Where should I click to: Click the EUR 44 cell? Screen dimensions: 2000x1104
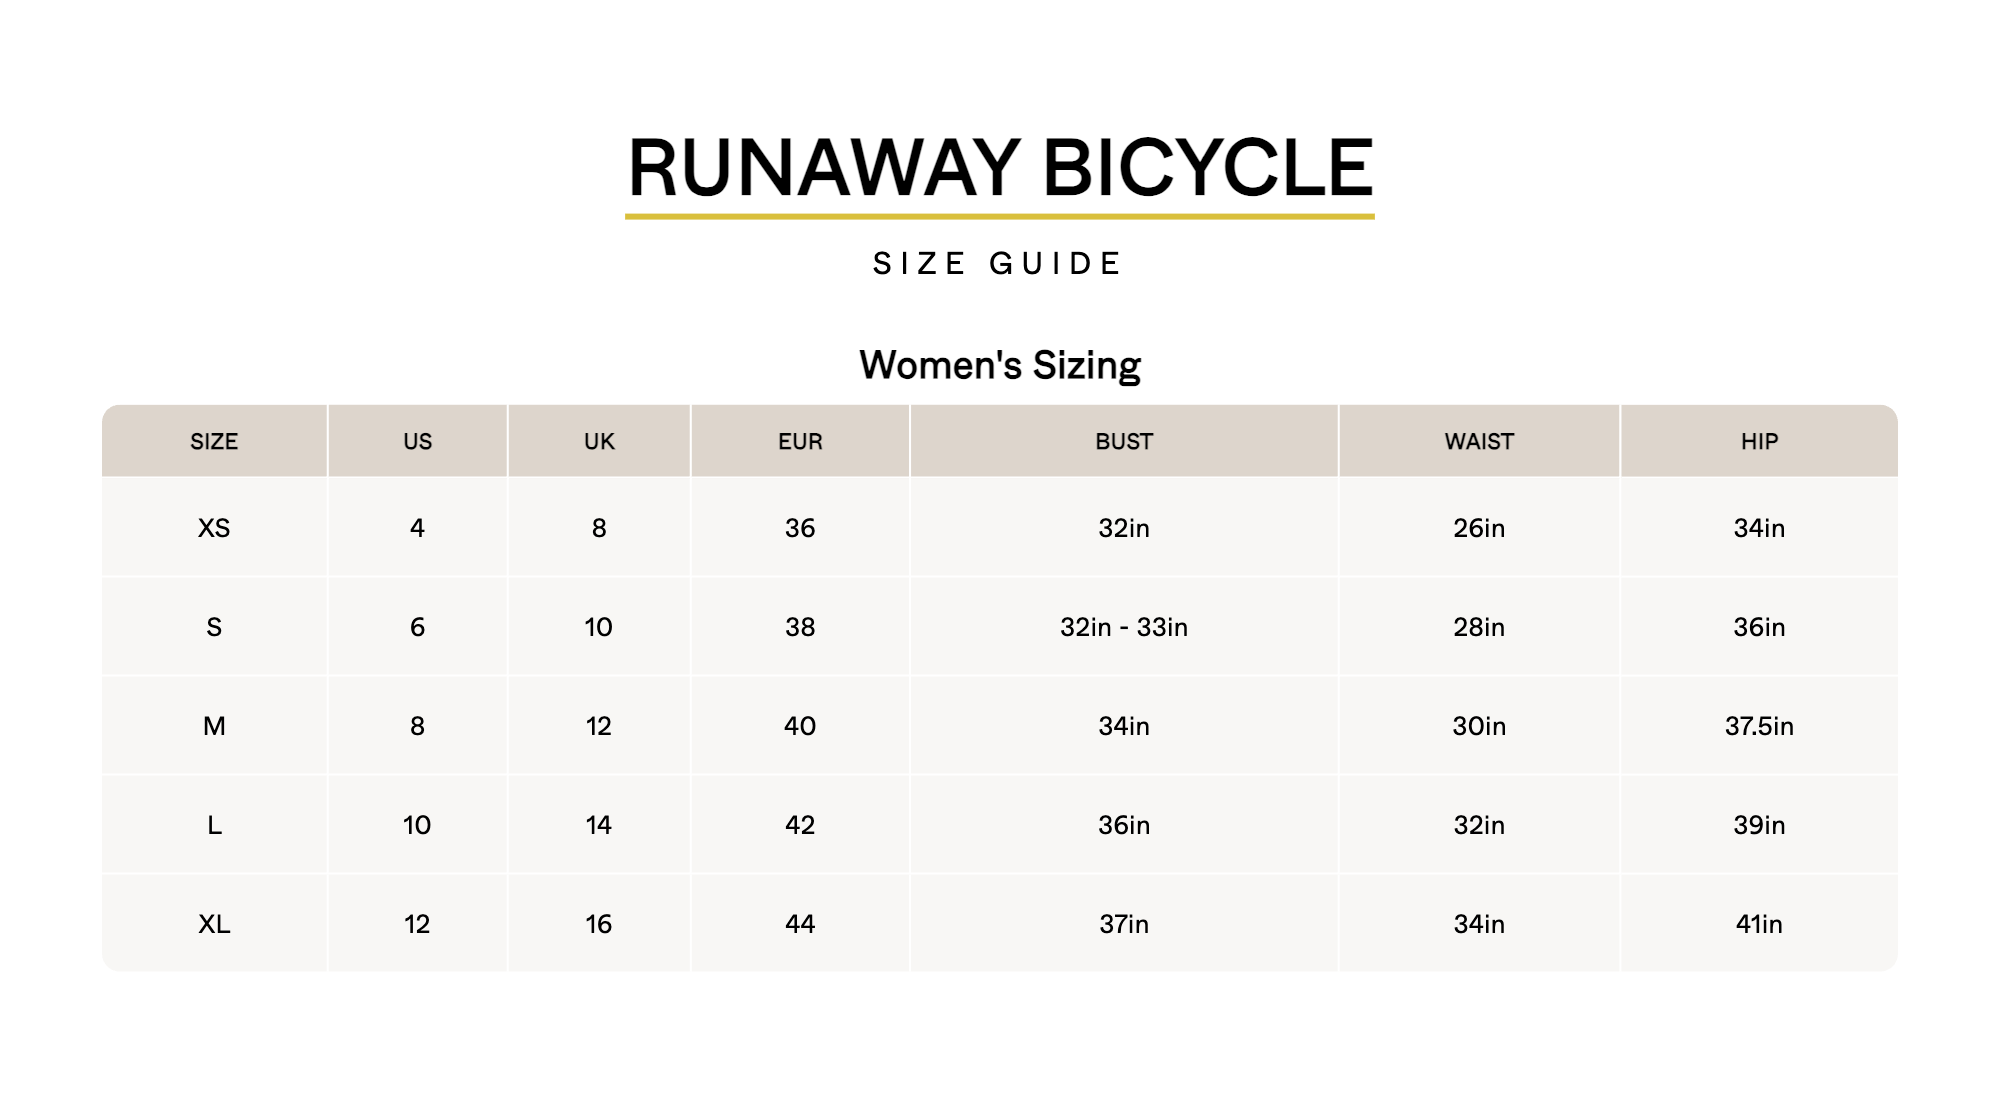pos(800,924)
